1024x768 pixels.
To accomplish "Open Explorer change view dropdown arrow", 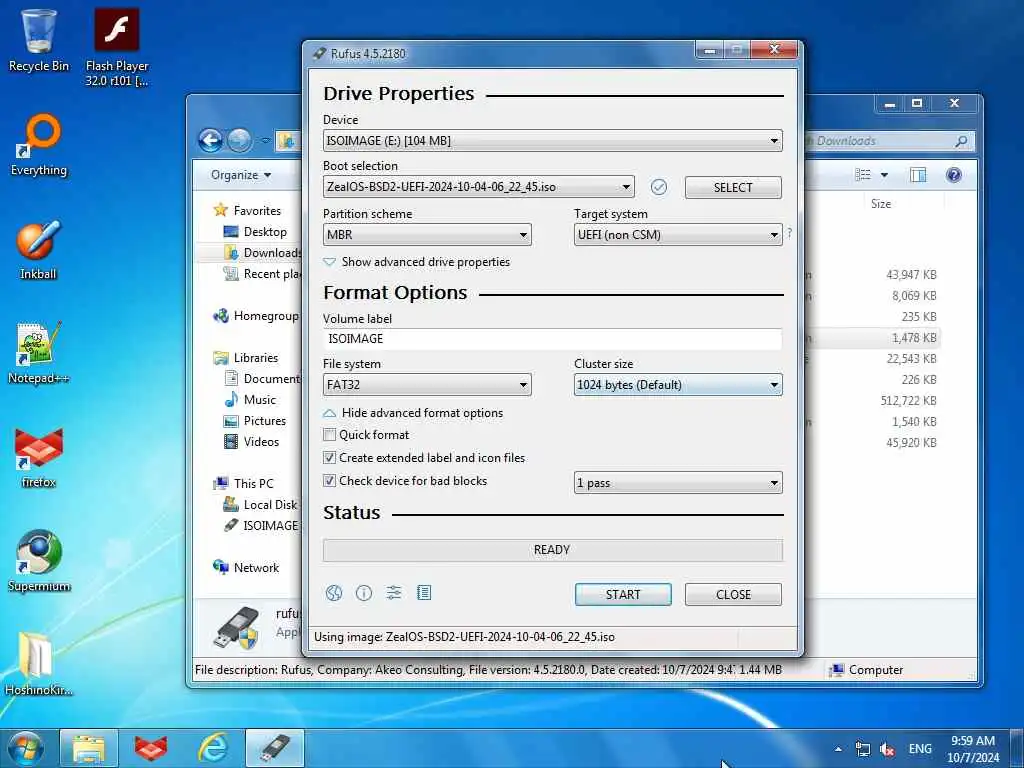I will [884, 175].
